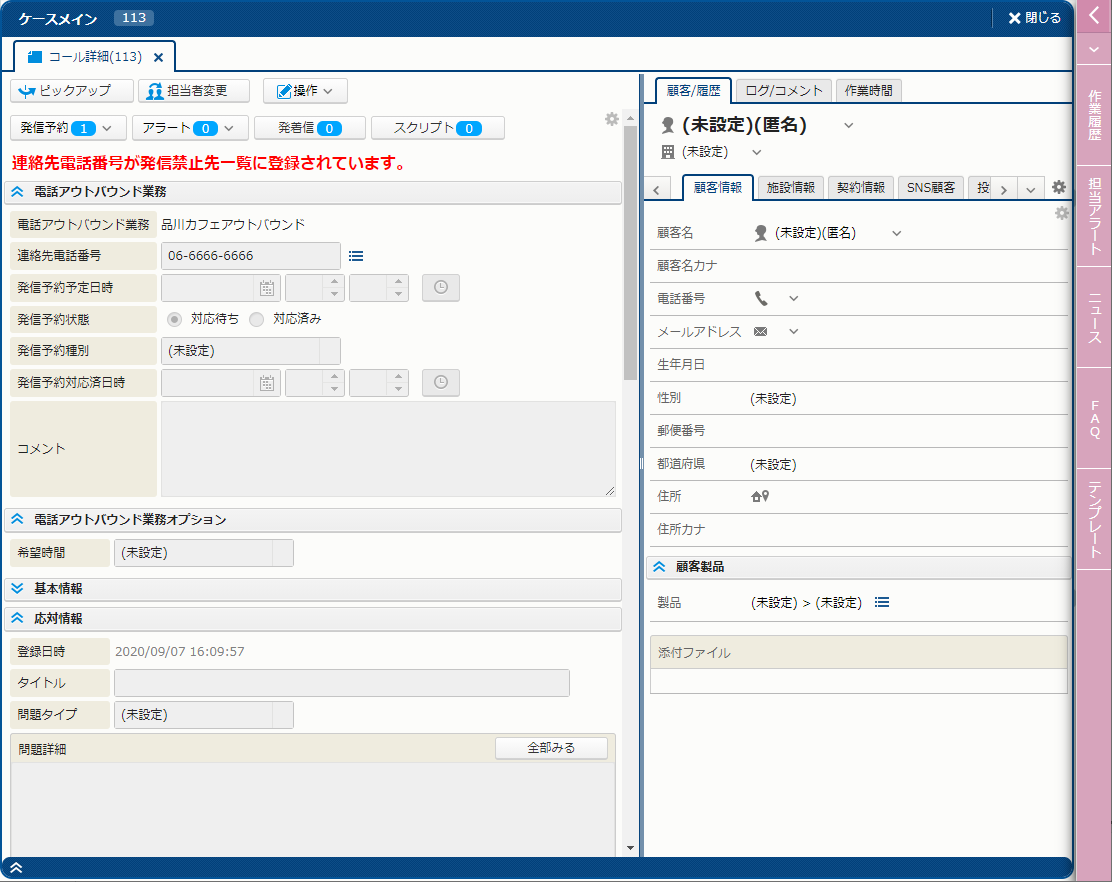Click the envelope icon in メールアドレス row
Screen dimensions: 1112x882
[x=761, y=331]
